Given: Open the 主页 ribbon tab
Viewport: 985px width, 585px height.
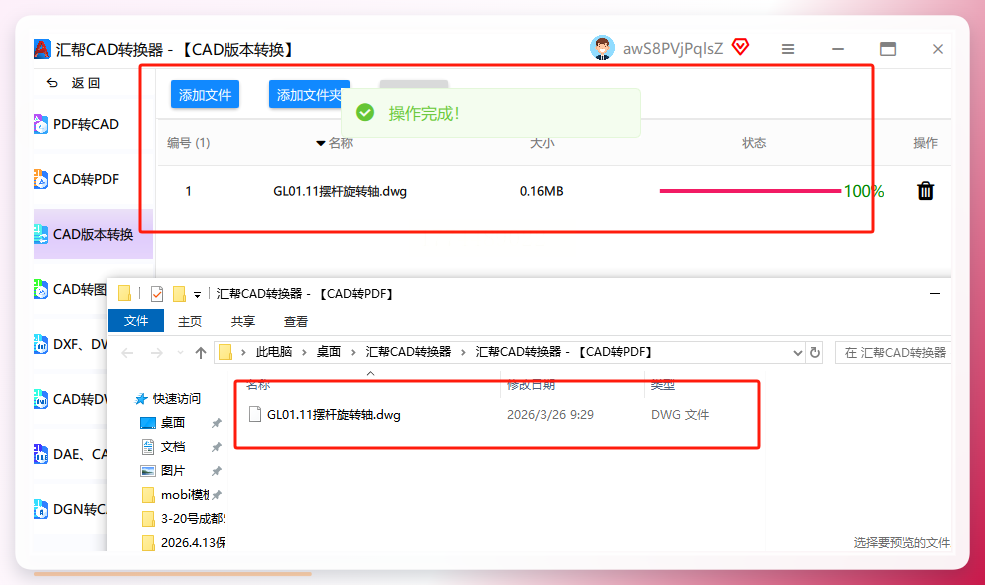Looking at the screenshot, I should tap(190, 322).
